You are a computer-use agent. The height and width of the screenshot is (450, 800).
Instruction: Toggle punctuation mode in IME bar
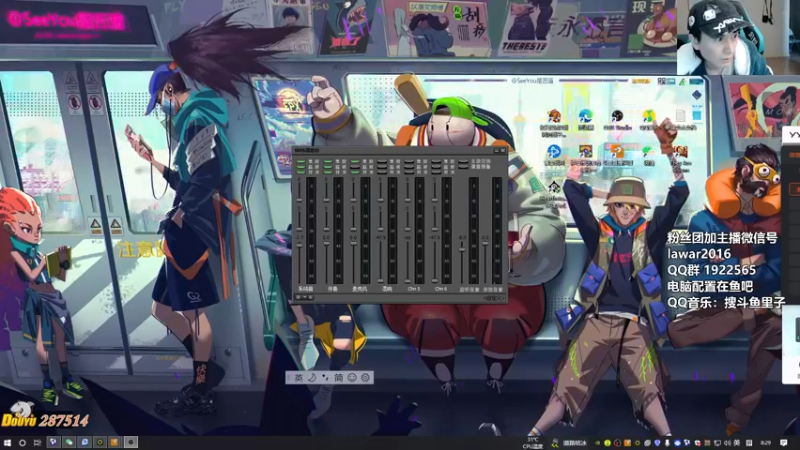[326, 378]
